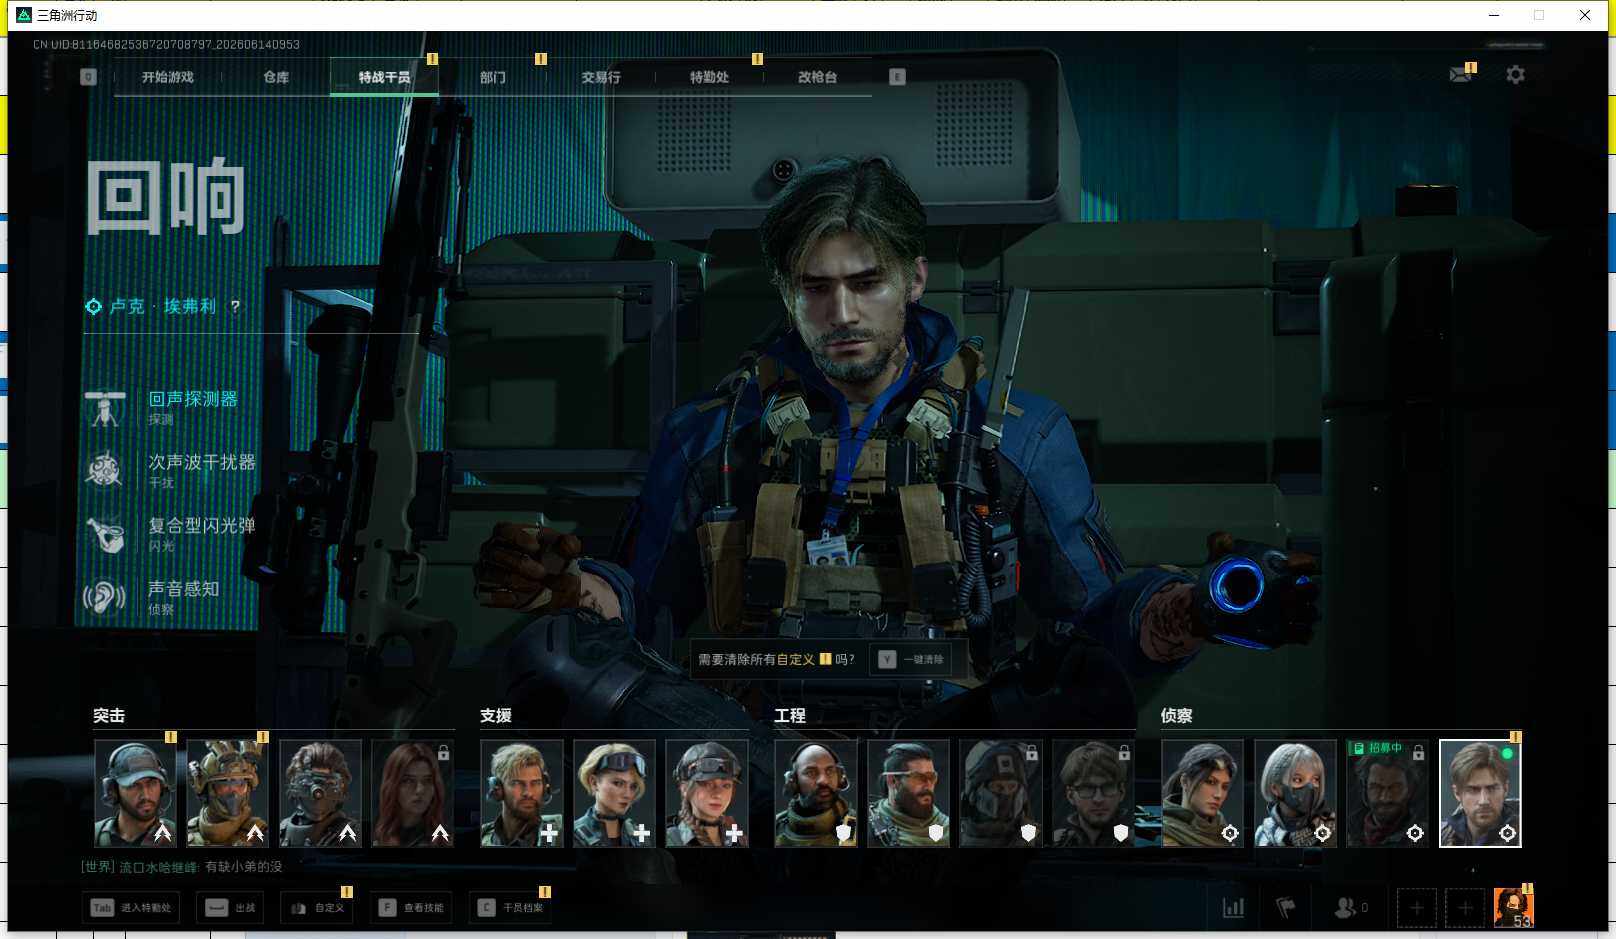Open the settings gear

tap(1516, 75)
